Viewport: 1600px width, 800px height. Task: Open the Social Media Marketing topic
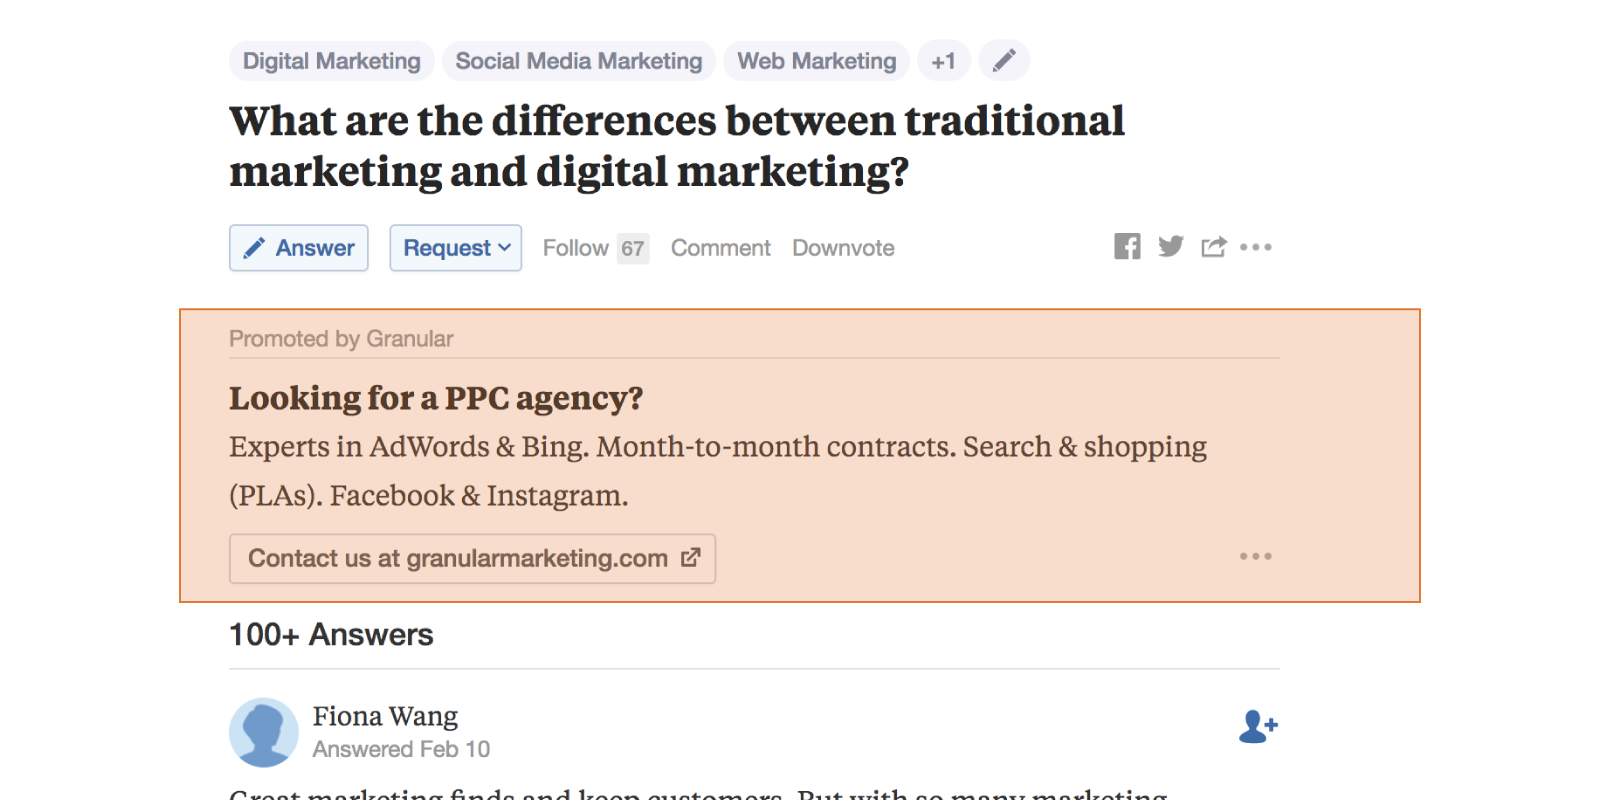(579, 61)
